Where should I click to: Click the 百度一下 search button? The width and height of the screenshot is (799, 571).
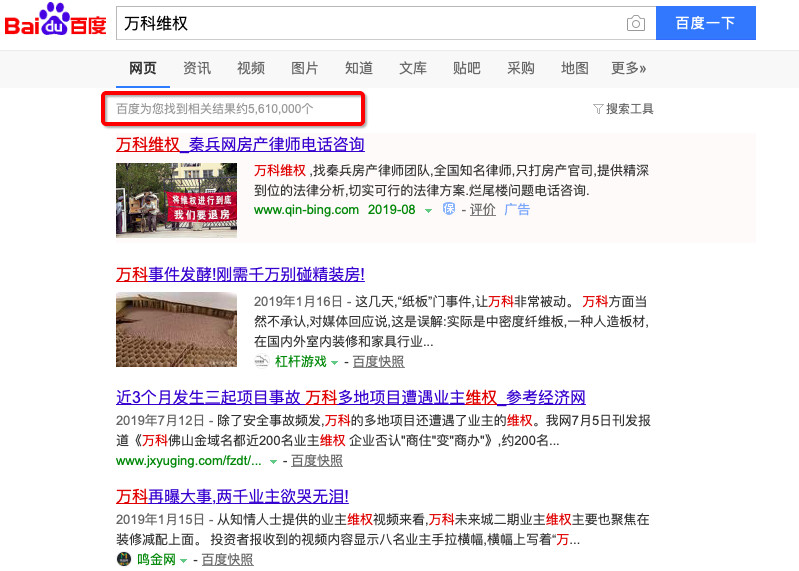[x=705, y=23]
